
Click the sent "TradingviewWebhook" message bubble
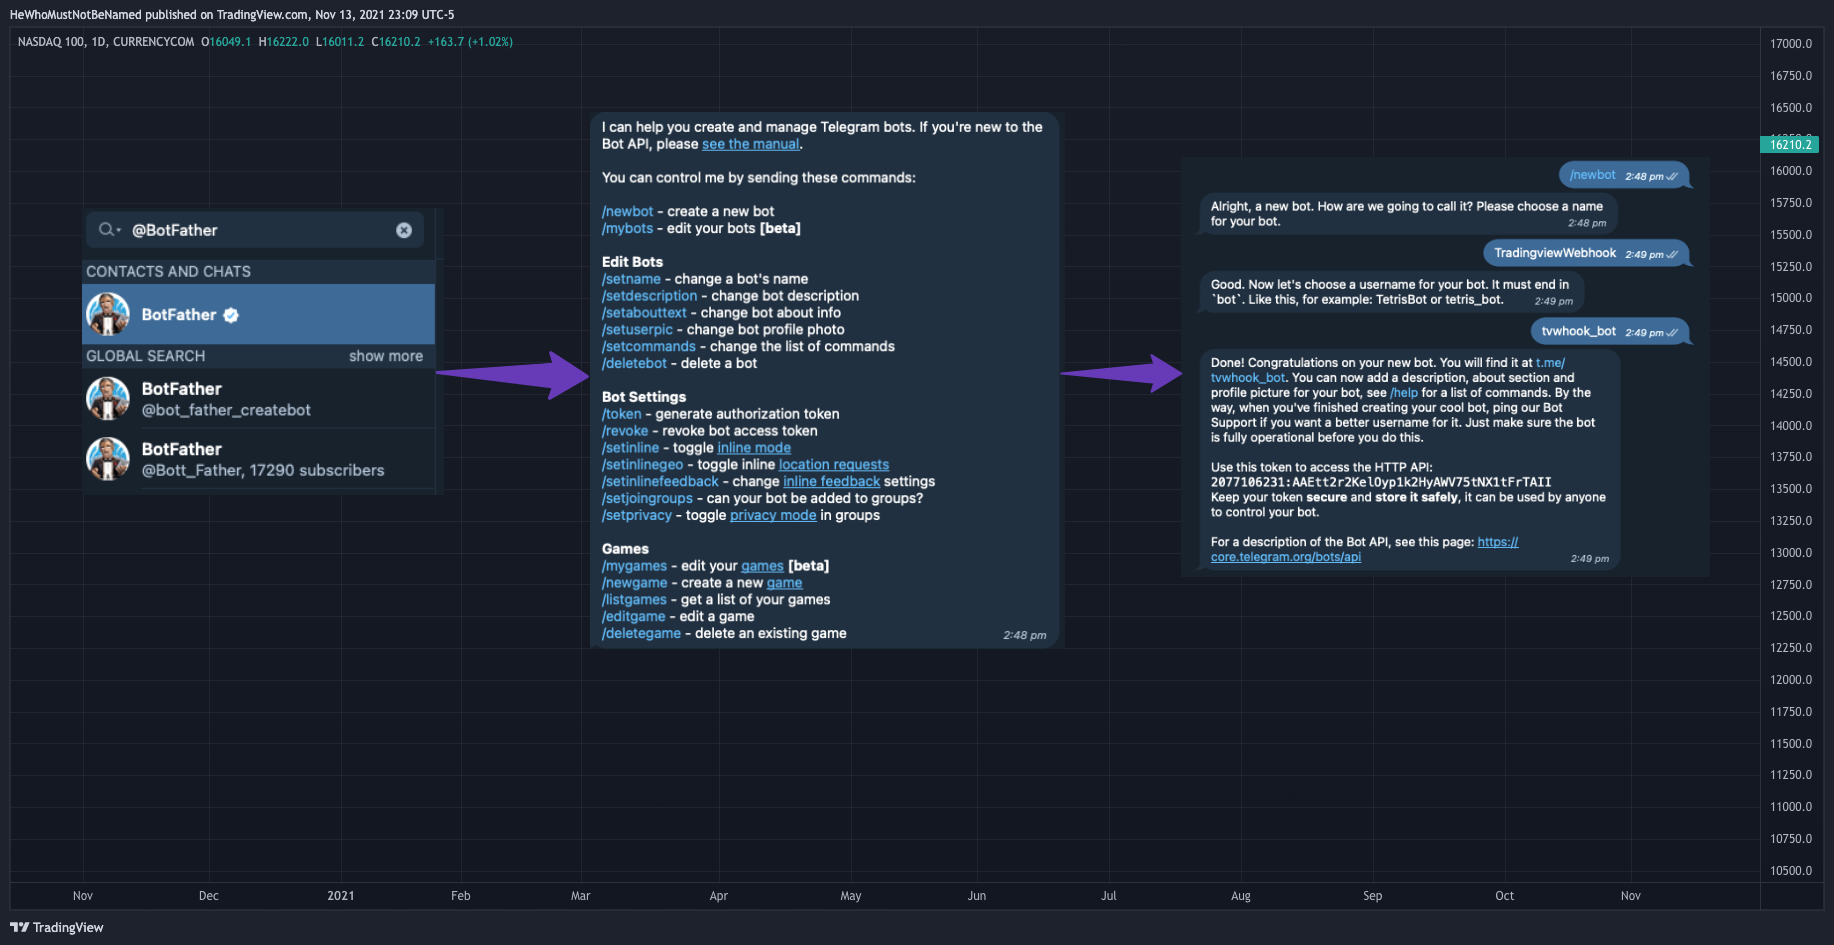tap(1586, 253)
